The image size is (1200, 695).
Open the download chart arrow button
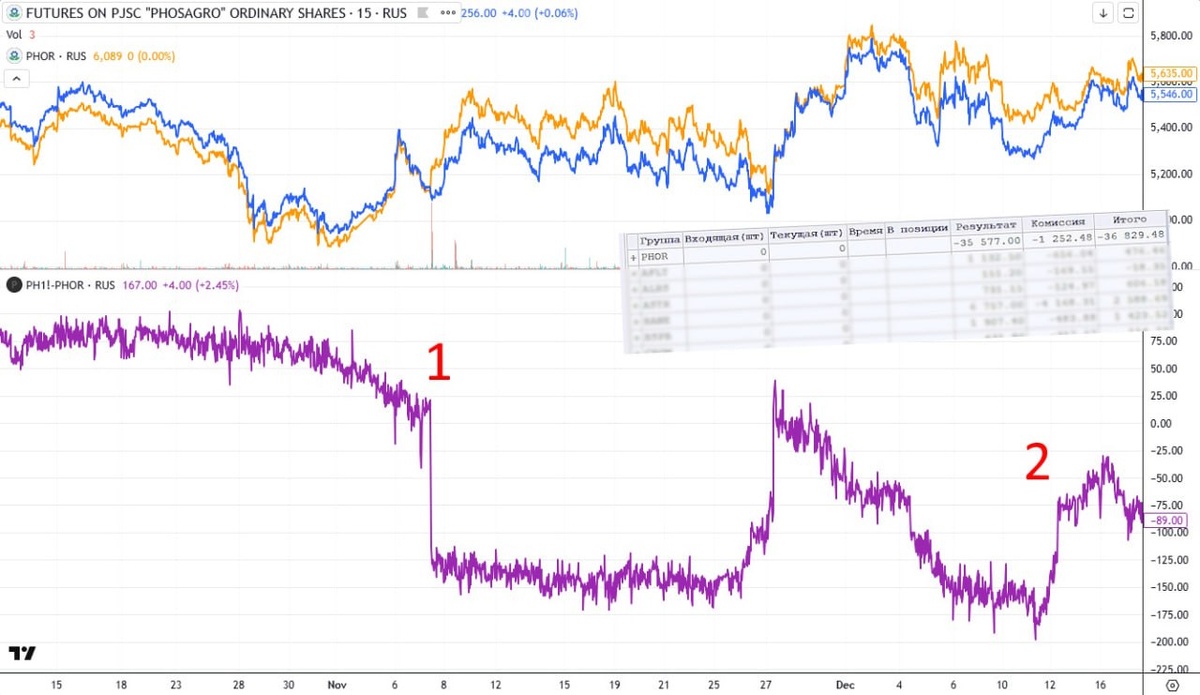(x=1103, y=13)
